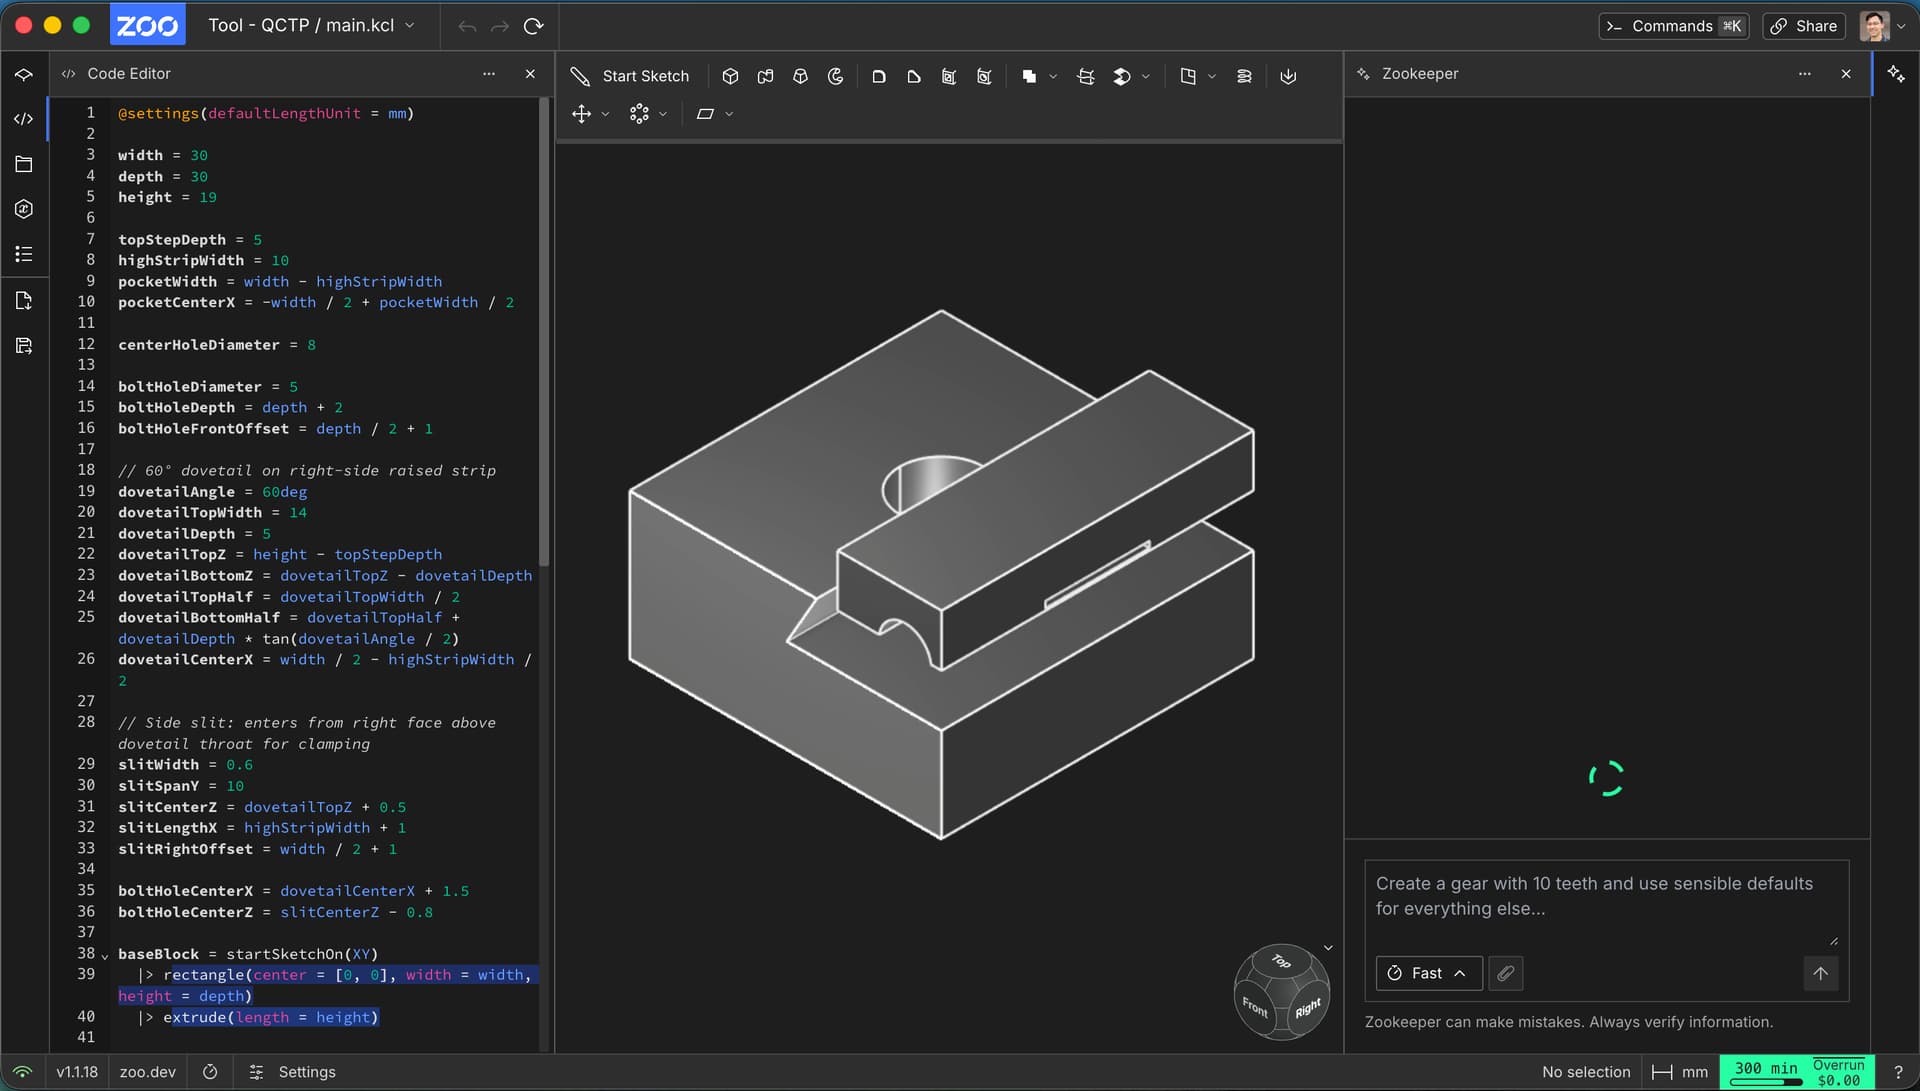Expand the main.kcl file name dropdown

[x=410, y=25]
